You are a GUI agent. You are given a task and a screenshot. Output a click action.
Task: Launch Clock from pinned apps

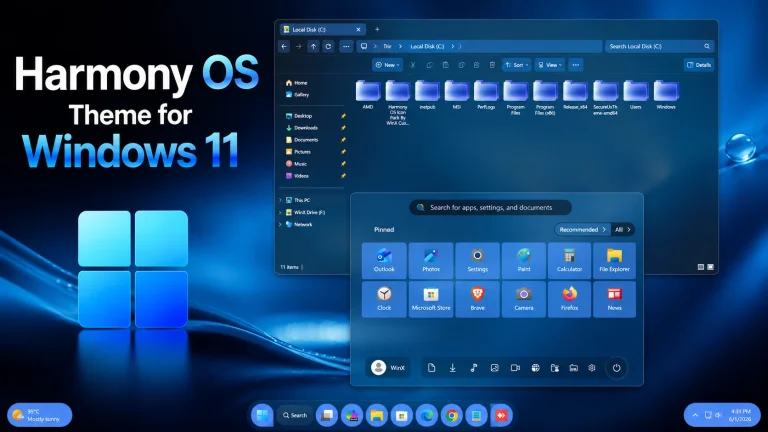click(x=384, y=299)
